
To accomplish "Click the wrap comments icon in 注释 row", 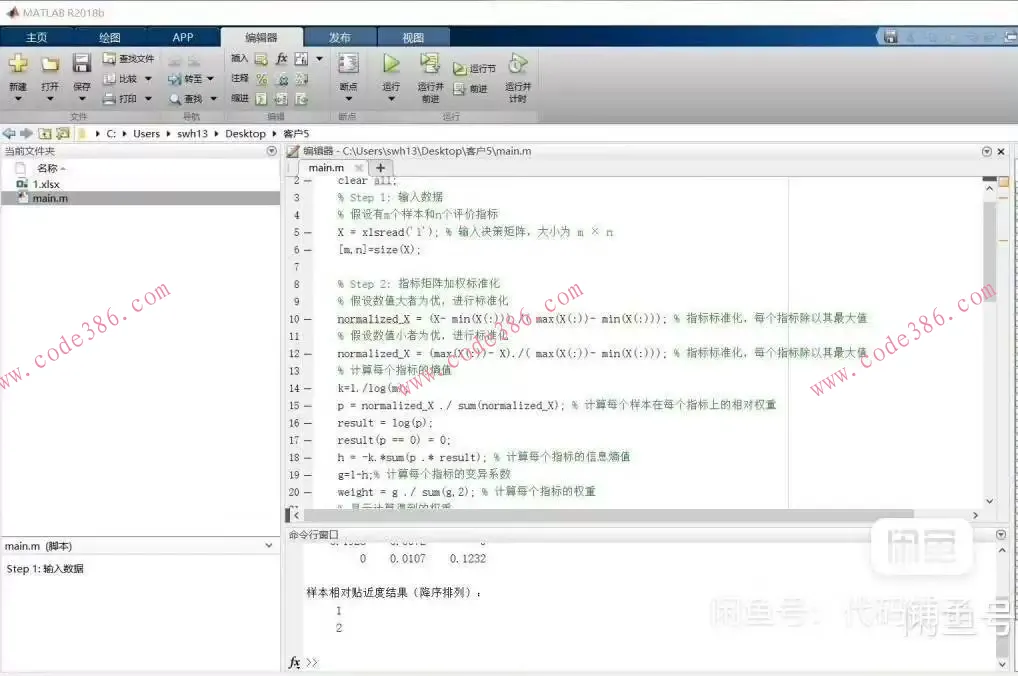I will [x=302, y=79].
